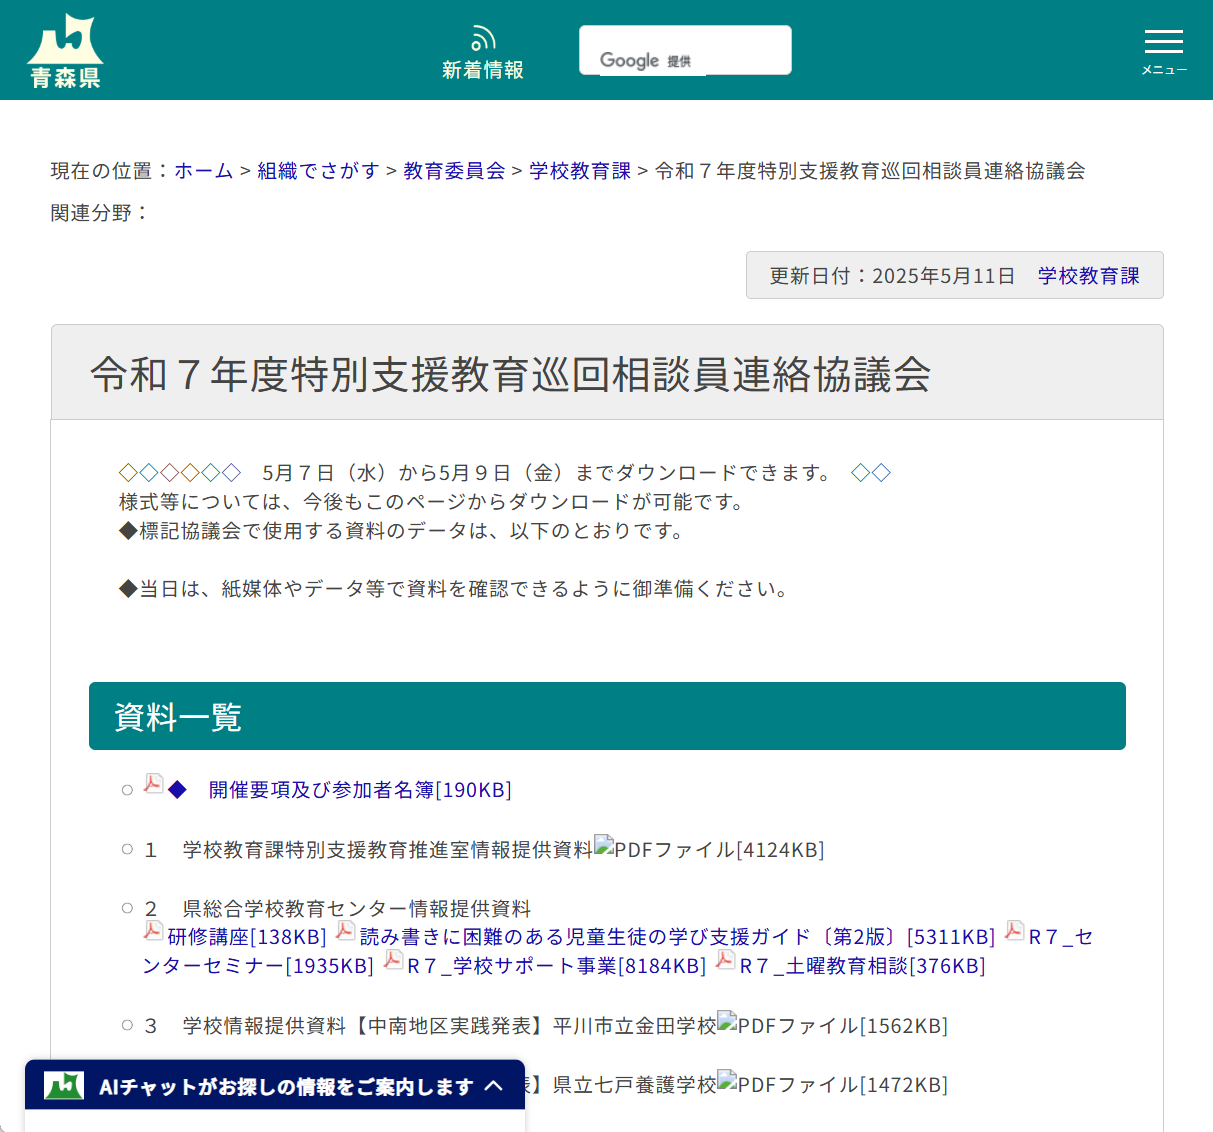
Task: Click the broken PDFファイル image for 学校教育課特別支援教育推進室情報提供資料
Action: point(602,847)
